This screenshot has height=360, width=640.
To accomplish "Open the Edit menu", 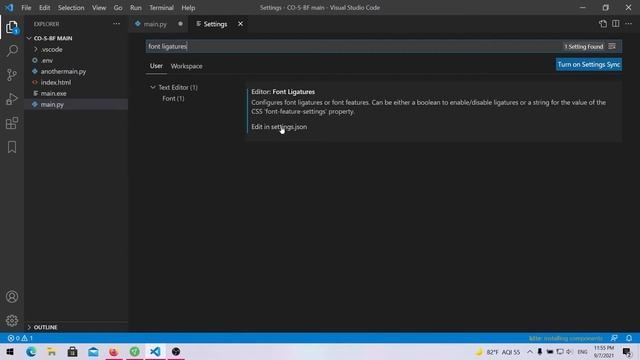I will click(x=44, y=7).
